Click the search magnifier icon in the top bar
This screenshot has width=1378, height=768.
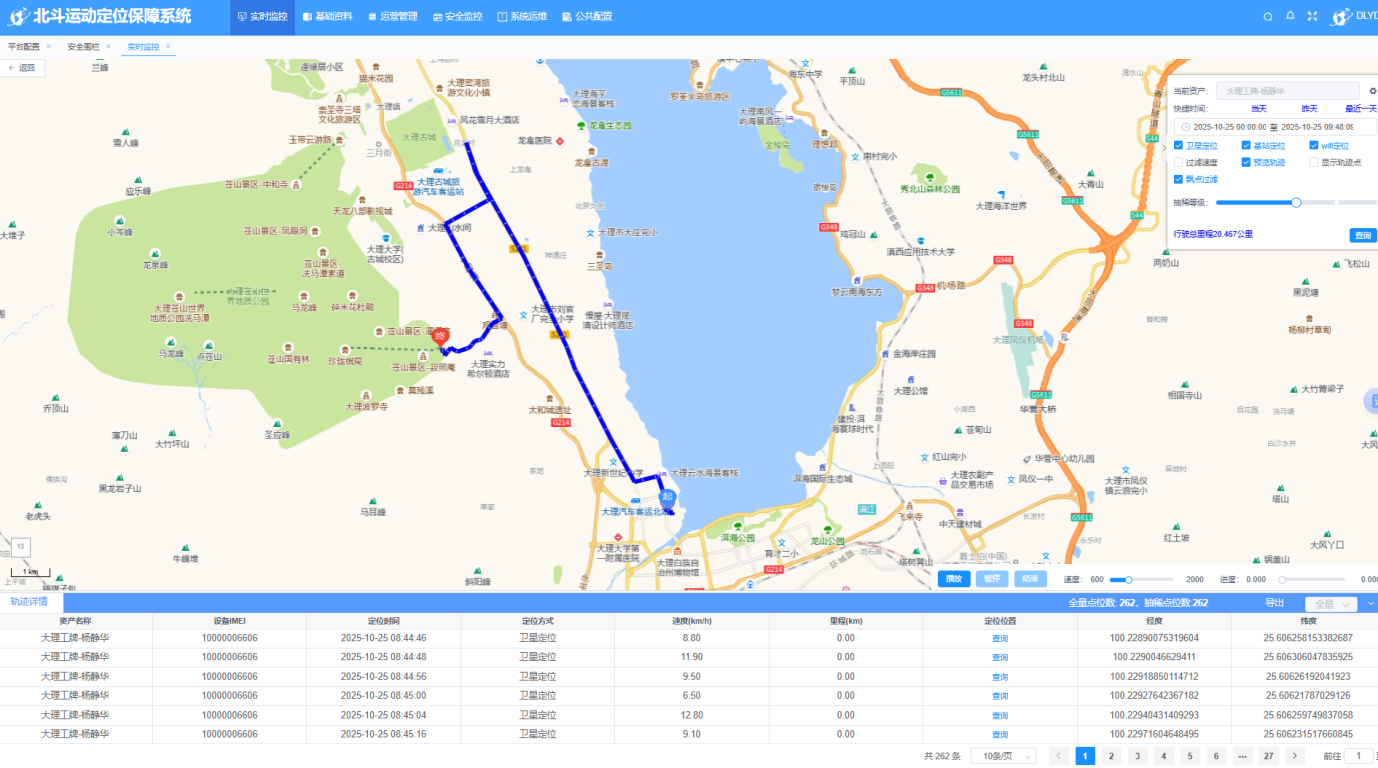1268,16
